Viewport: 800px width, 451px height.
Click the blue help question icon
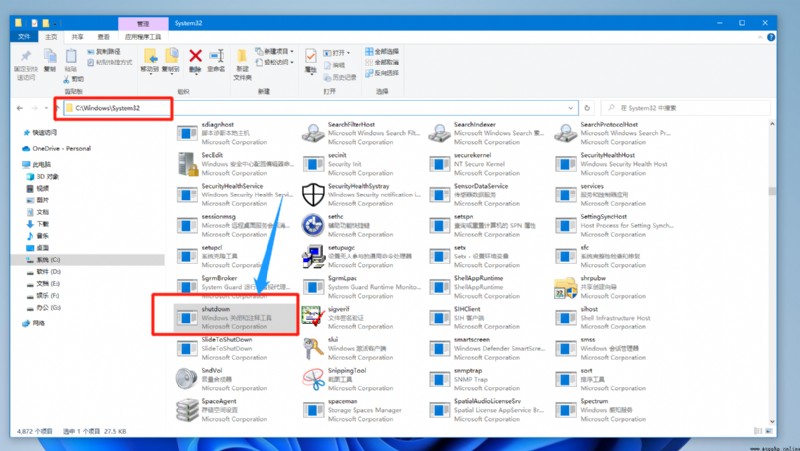771,37
